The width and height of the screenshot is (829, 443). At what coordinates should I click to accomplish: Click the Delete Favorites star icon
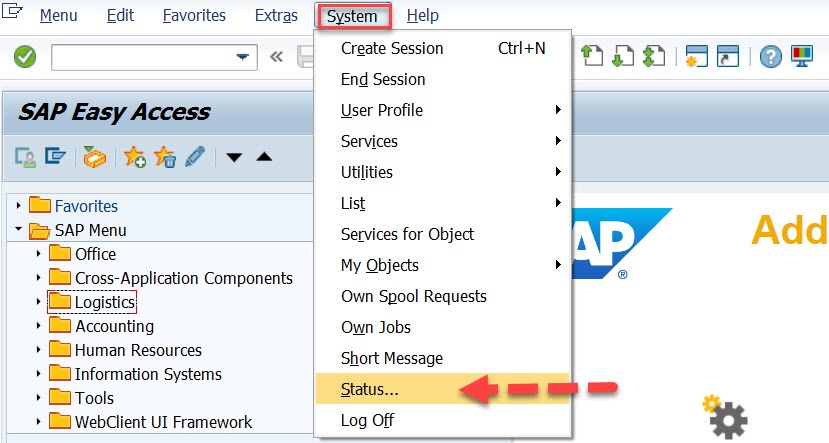(x=164, y=156)
